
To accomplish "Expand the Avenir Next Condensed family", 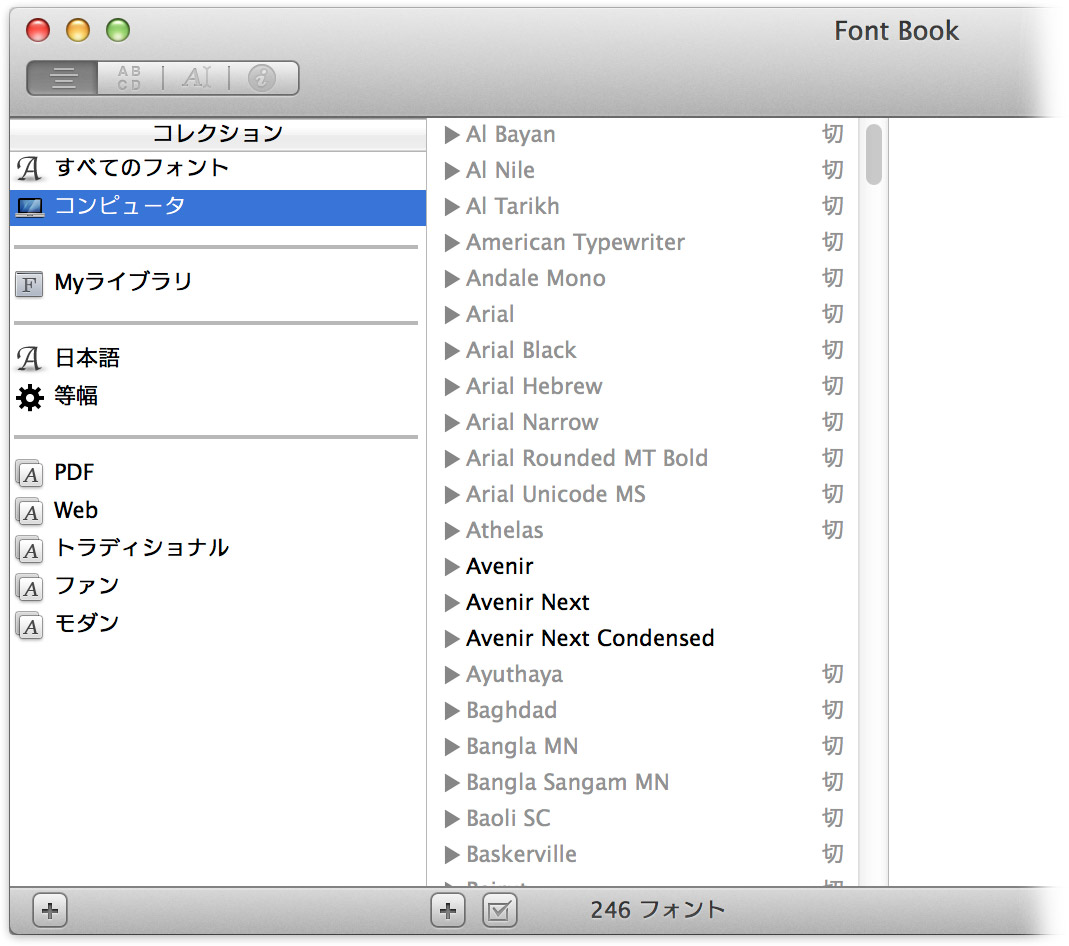I will tap(451, 639).
